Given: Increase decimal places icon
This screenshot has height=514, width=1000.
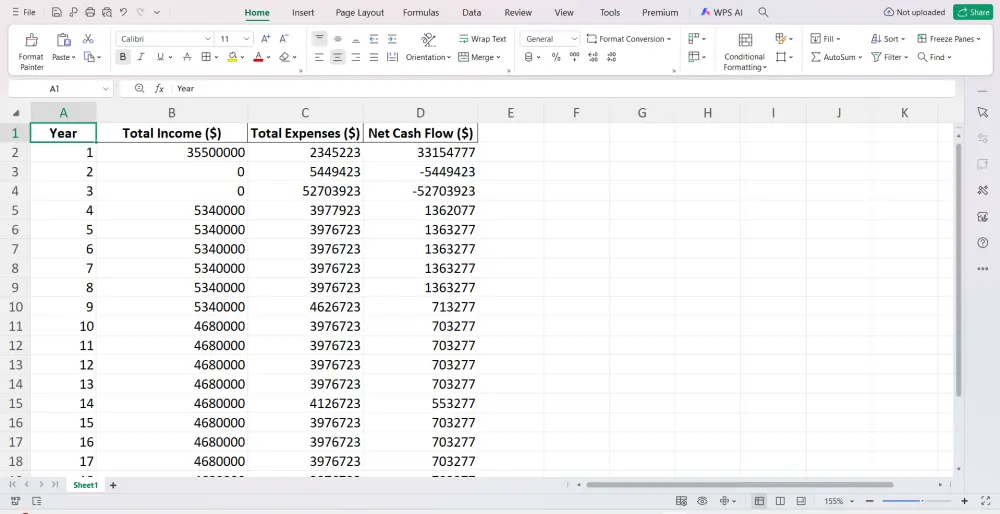Looking at the screenshot, I should 593,57.
